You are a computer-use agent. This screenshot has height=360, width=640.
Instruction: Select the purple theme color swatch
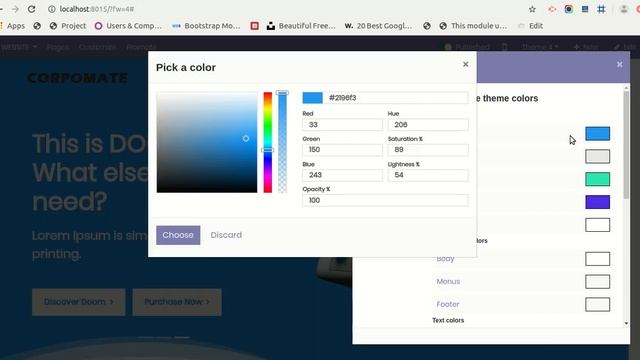(x=598, y=202)
